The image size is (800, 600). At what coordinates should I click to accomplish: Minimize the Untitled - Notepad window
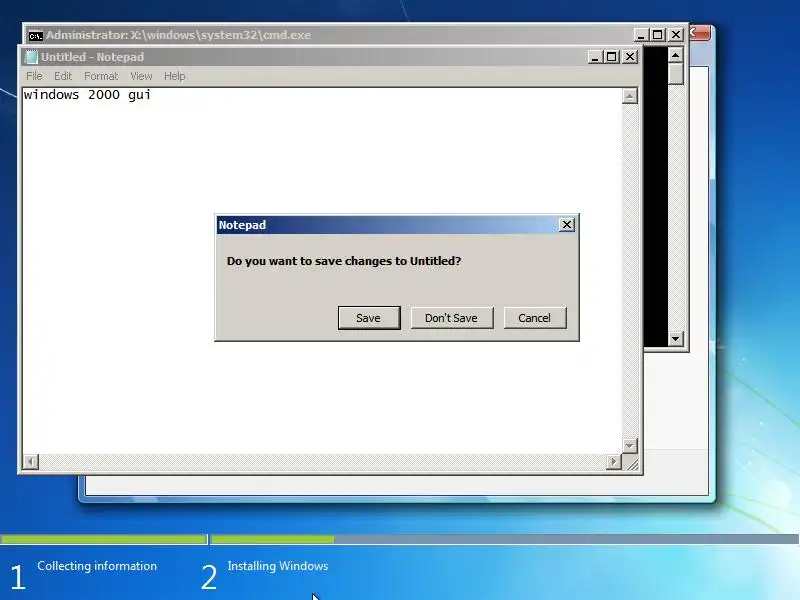[594, 57]
